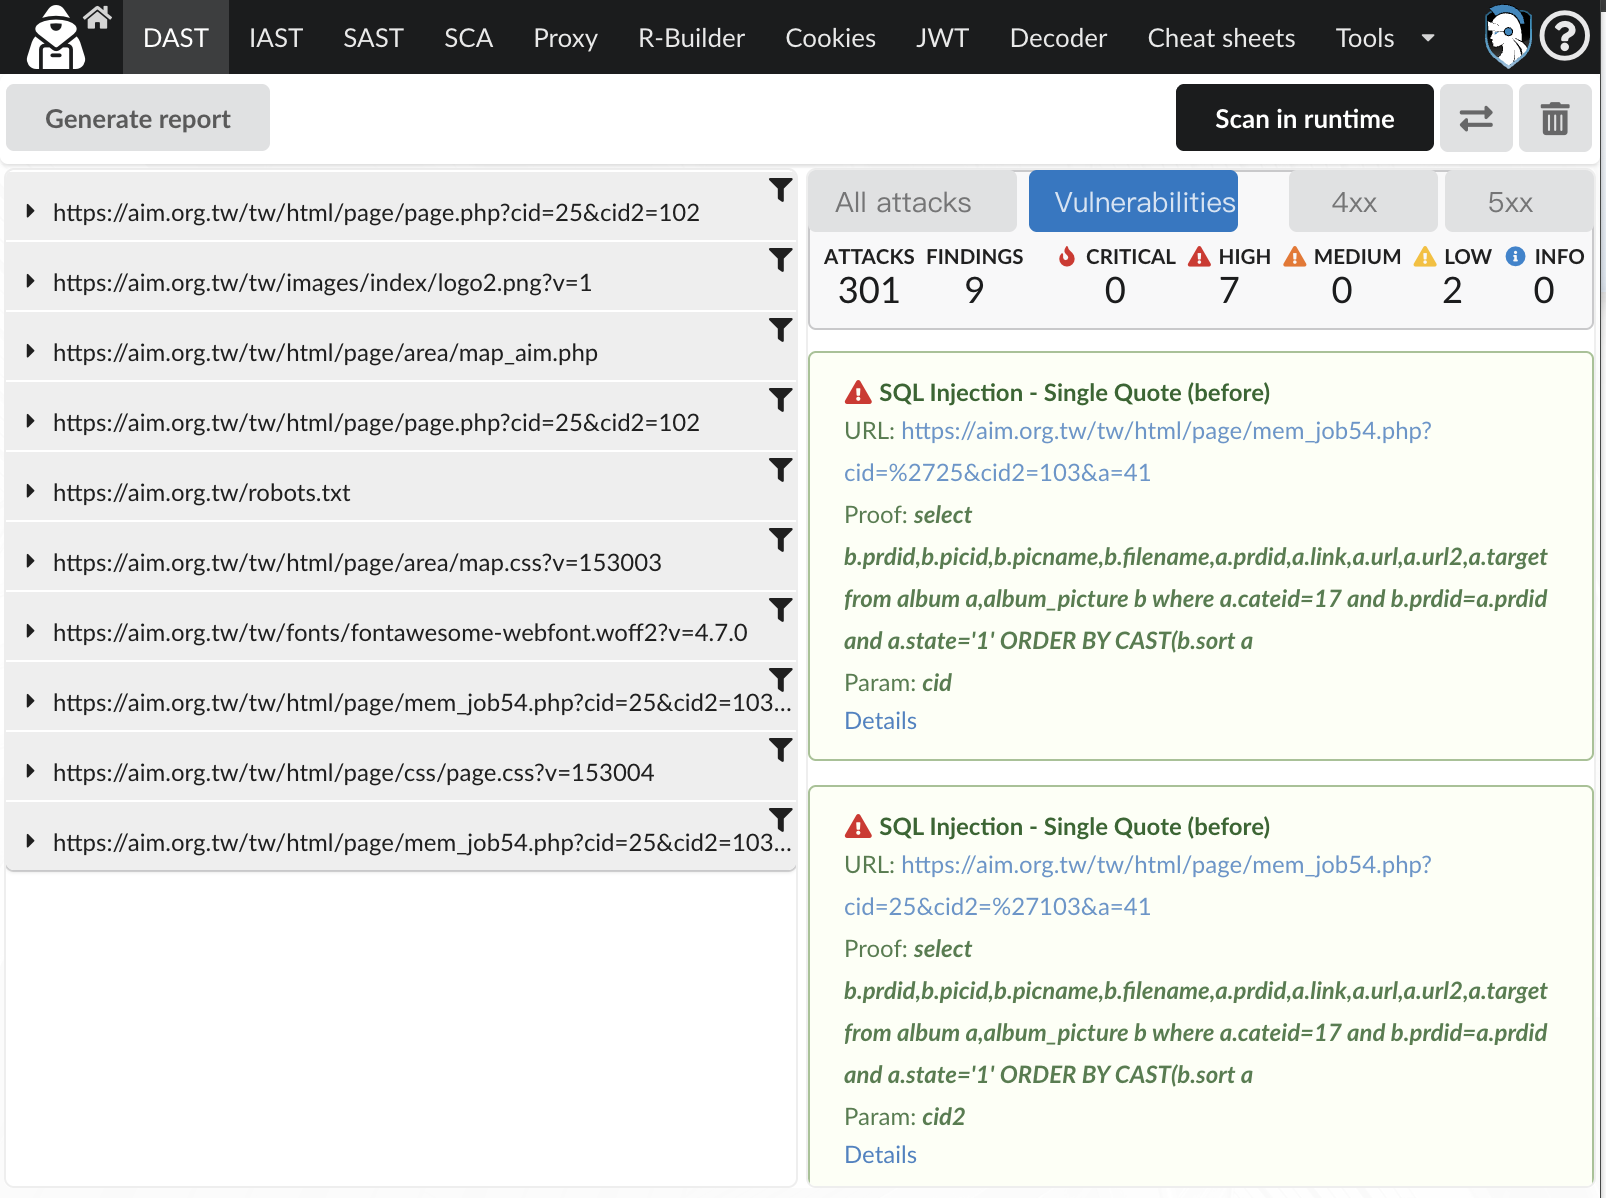1606x1198 pixels.
Task: Open the Cheat sheets tab
Action: pyautogui.click(x=1221, y=37)
